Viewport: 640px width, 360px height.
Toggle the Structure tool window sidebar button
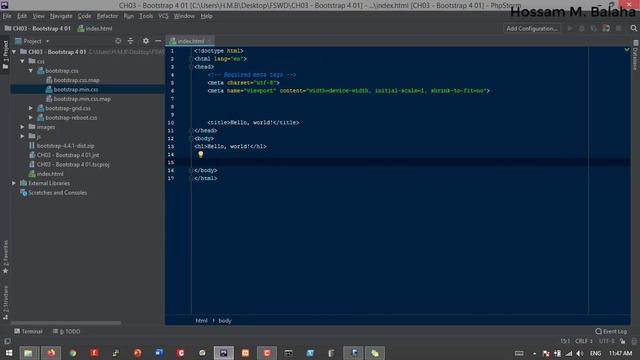click(x=5, y=302)
